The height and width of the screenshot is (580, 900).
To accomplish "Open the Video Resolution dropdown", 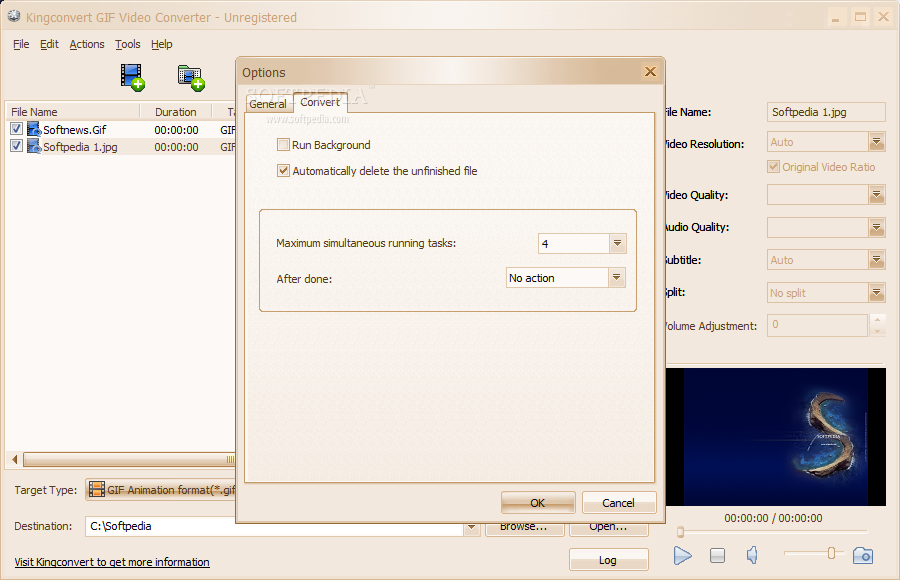I will pyautogui.click(x=876, y=142).
